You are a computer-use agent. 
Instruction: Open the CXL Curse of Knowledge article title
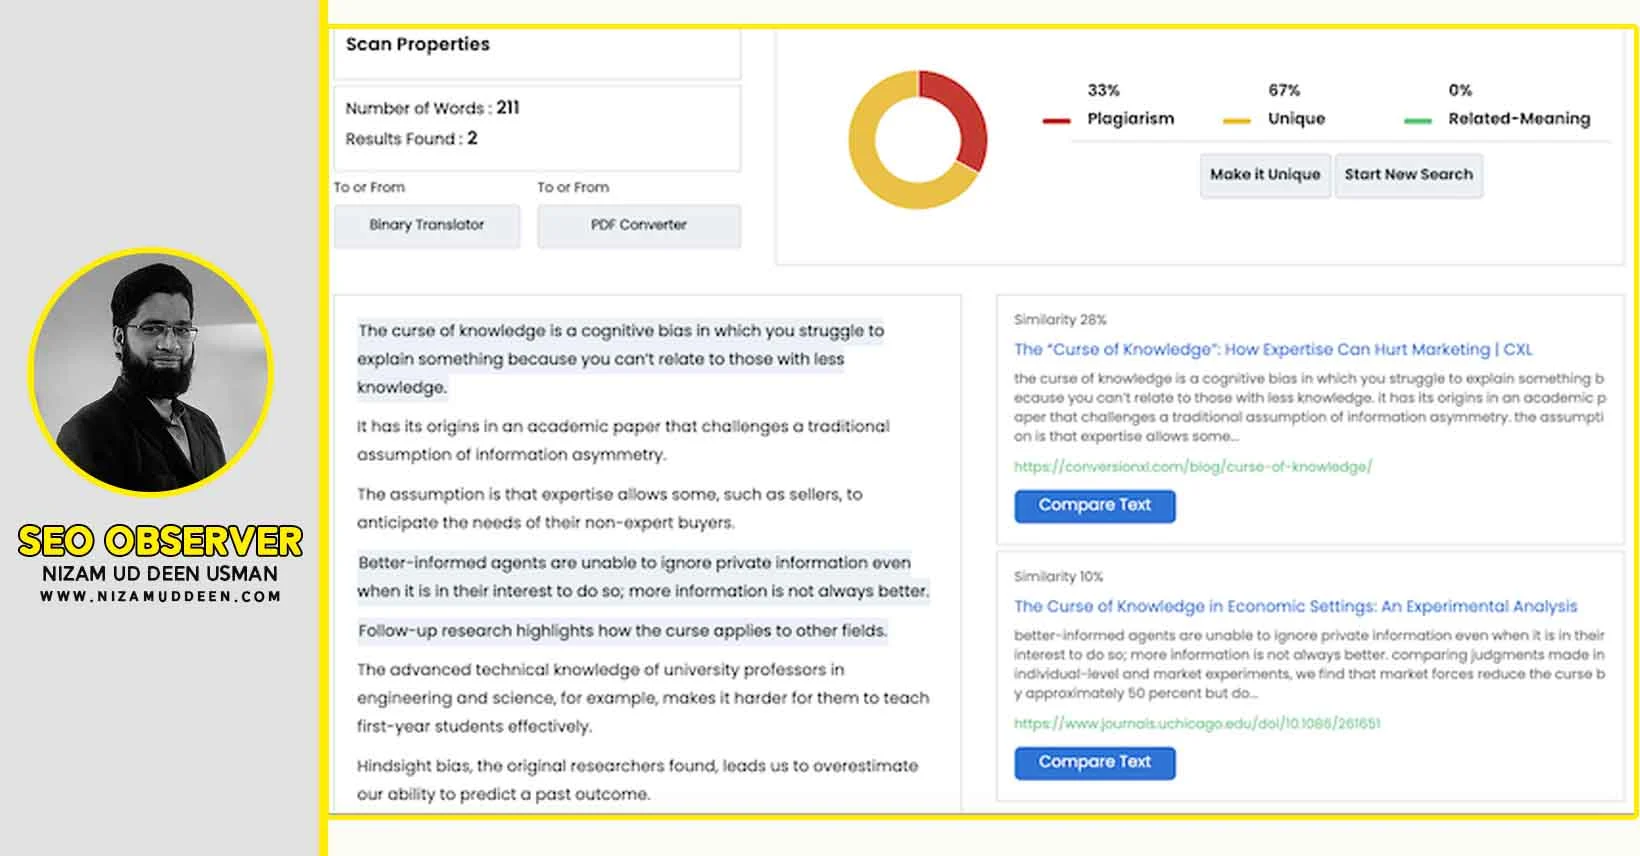pos(1273,350)
